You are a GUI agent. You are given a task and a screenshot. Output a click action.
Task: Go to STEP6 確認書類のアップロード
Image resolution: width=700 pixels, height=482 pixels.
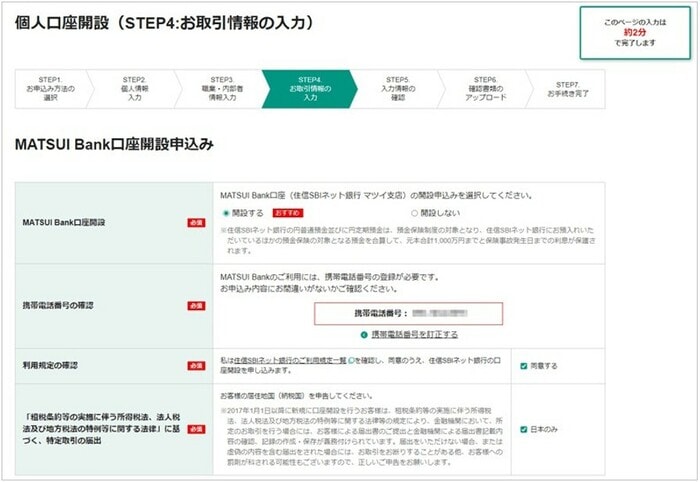coord(486,89)
